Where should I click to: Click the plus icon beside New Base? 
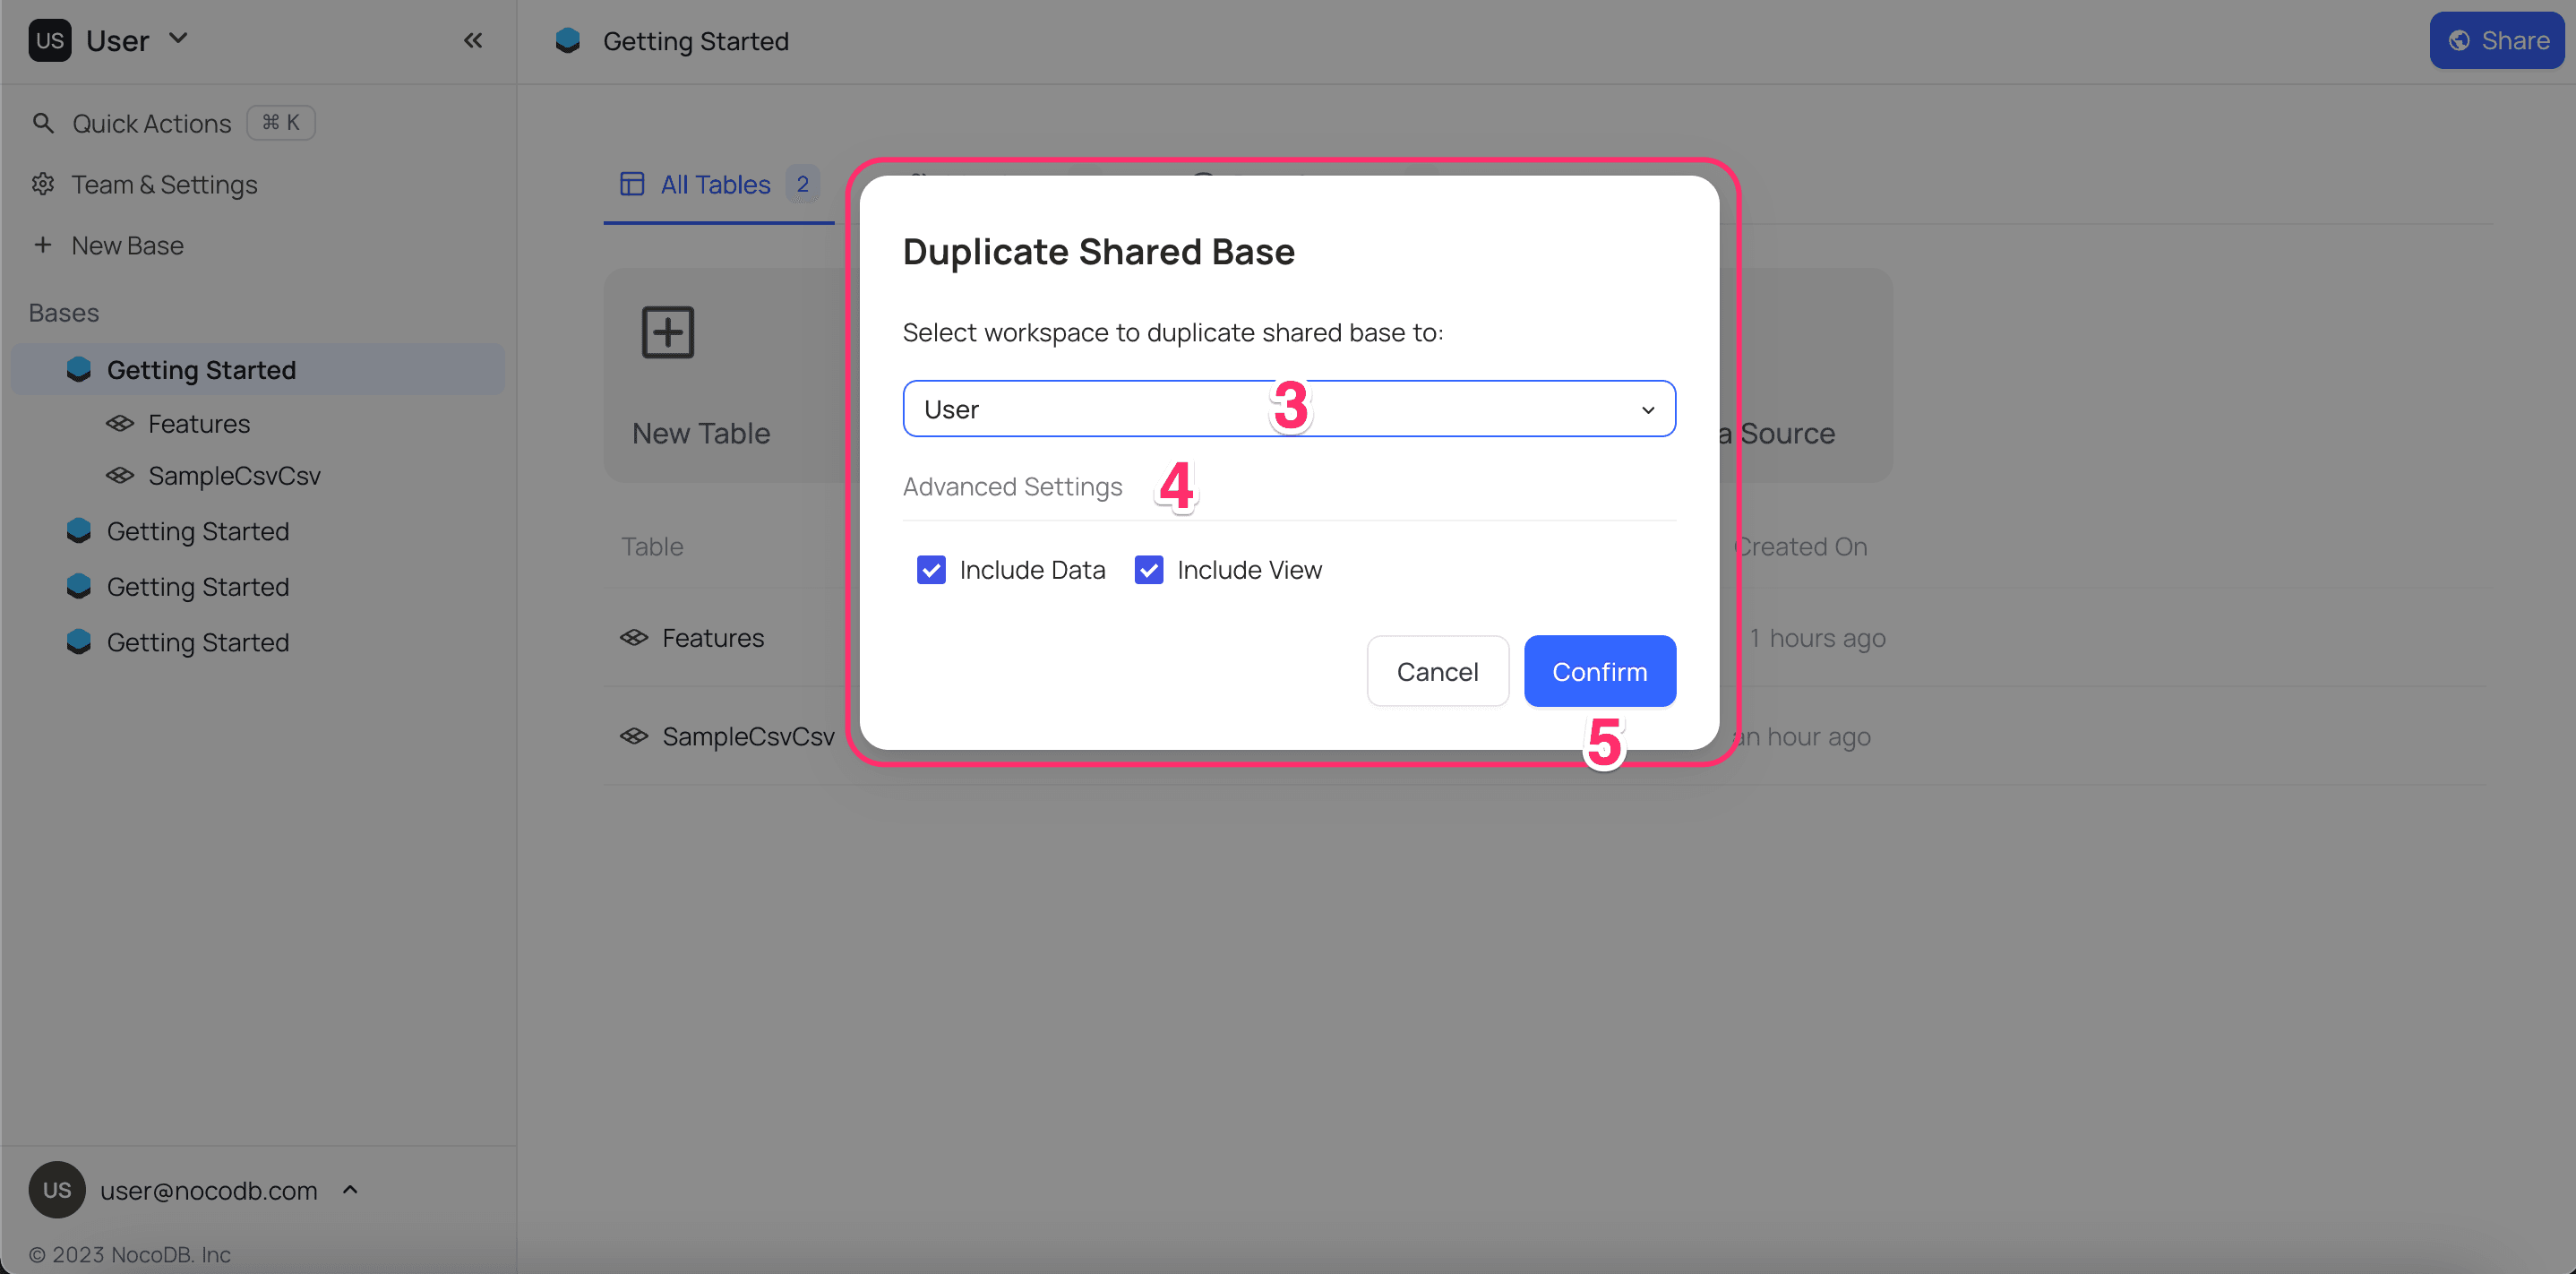click(42, 245)
